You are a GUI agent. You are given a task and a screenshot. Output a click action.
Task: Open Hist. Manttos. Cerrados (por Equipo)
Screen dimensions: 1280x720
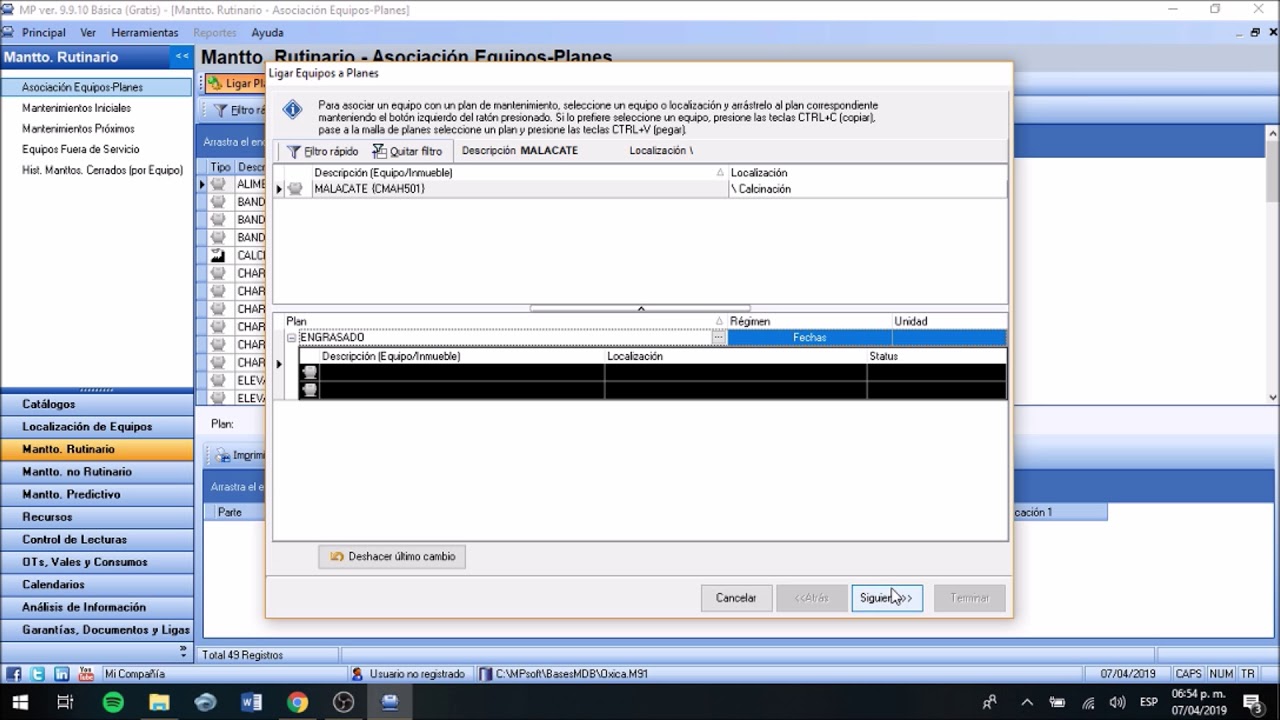102,170
